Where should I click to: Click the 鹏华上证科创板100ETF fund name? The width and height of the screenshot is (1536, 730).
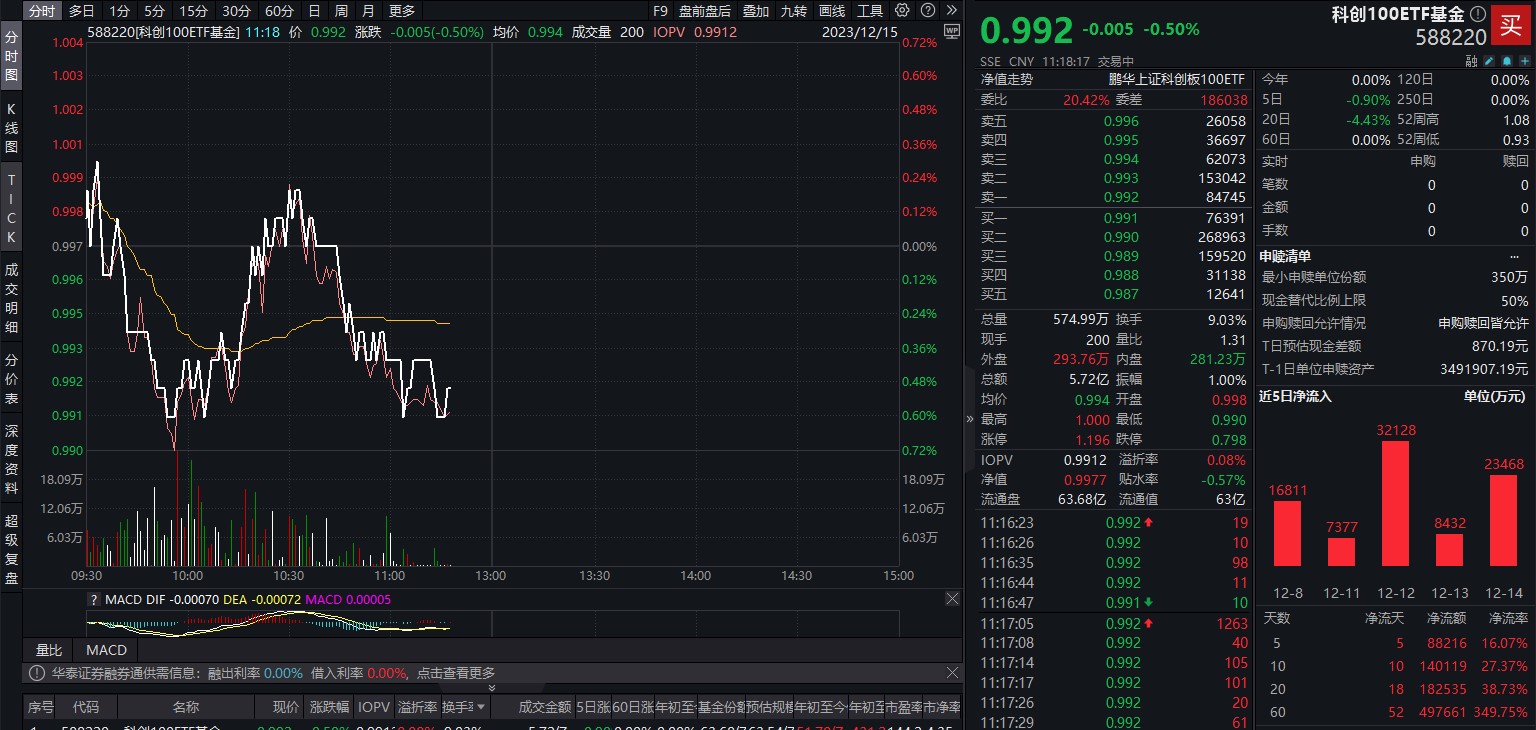(1177, 79)
